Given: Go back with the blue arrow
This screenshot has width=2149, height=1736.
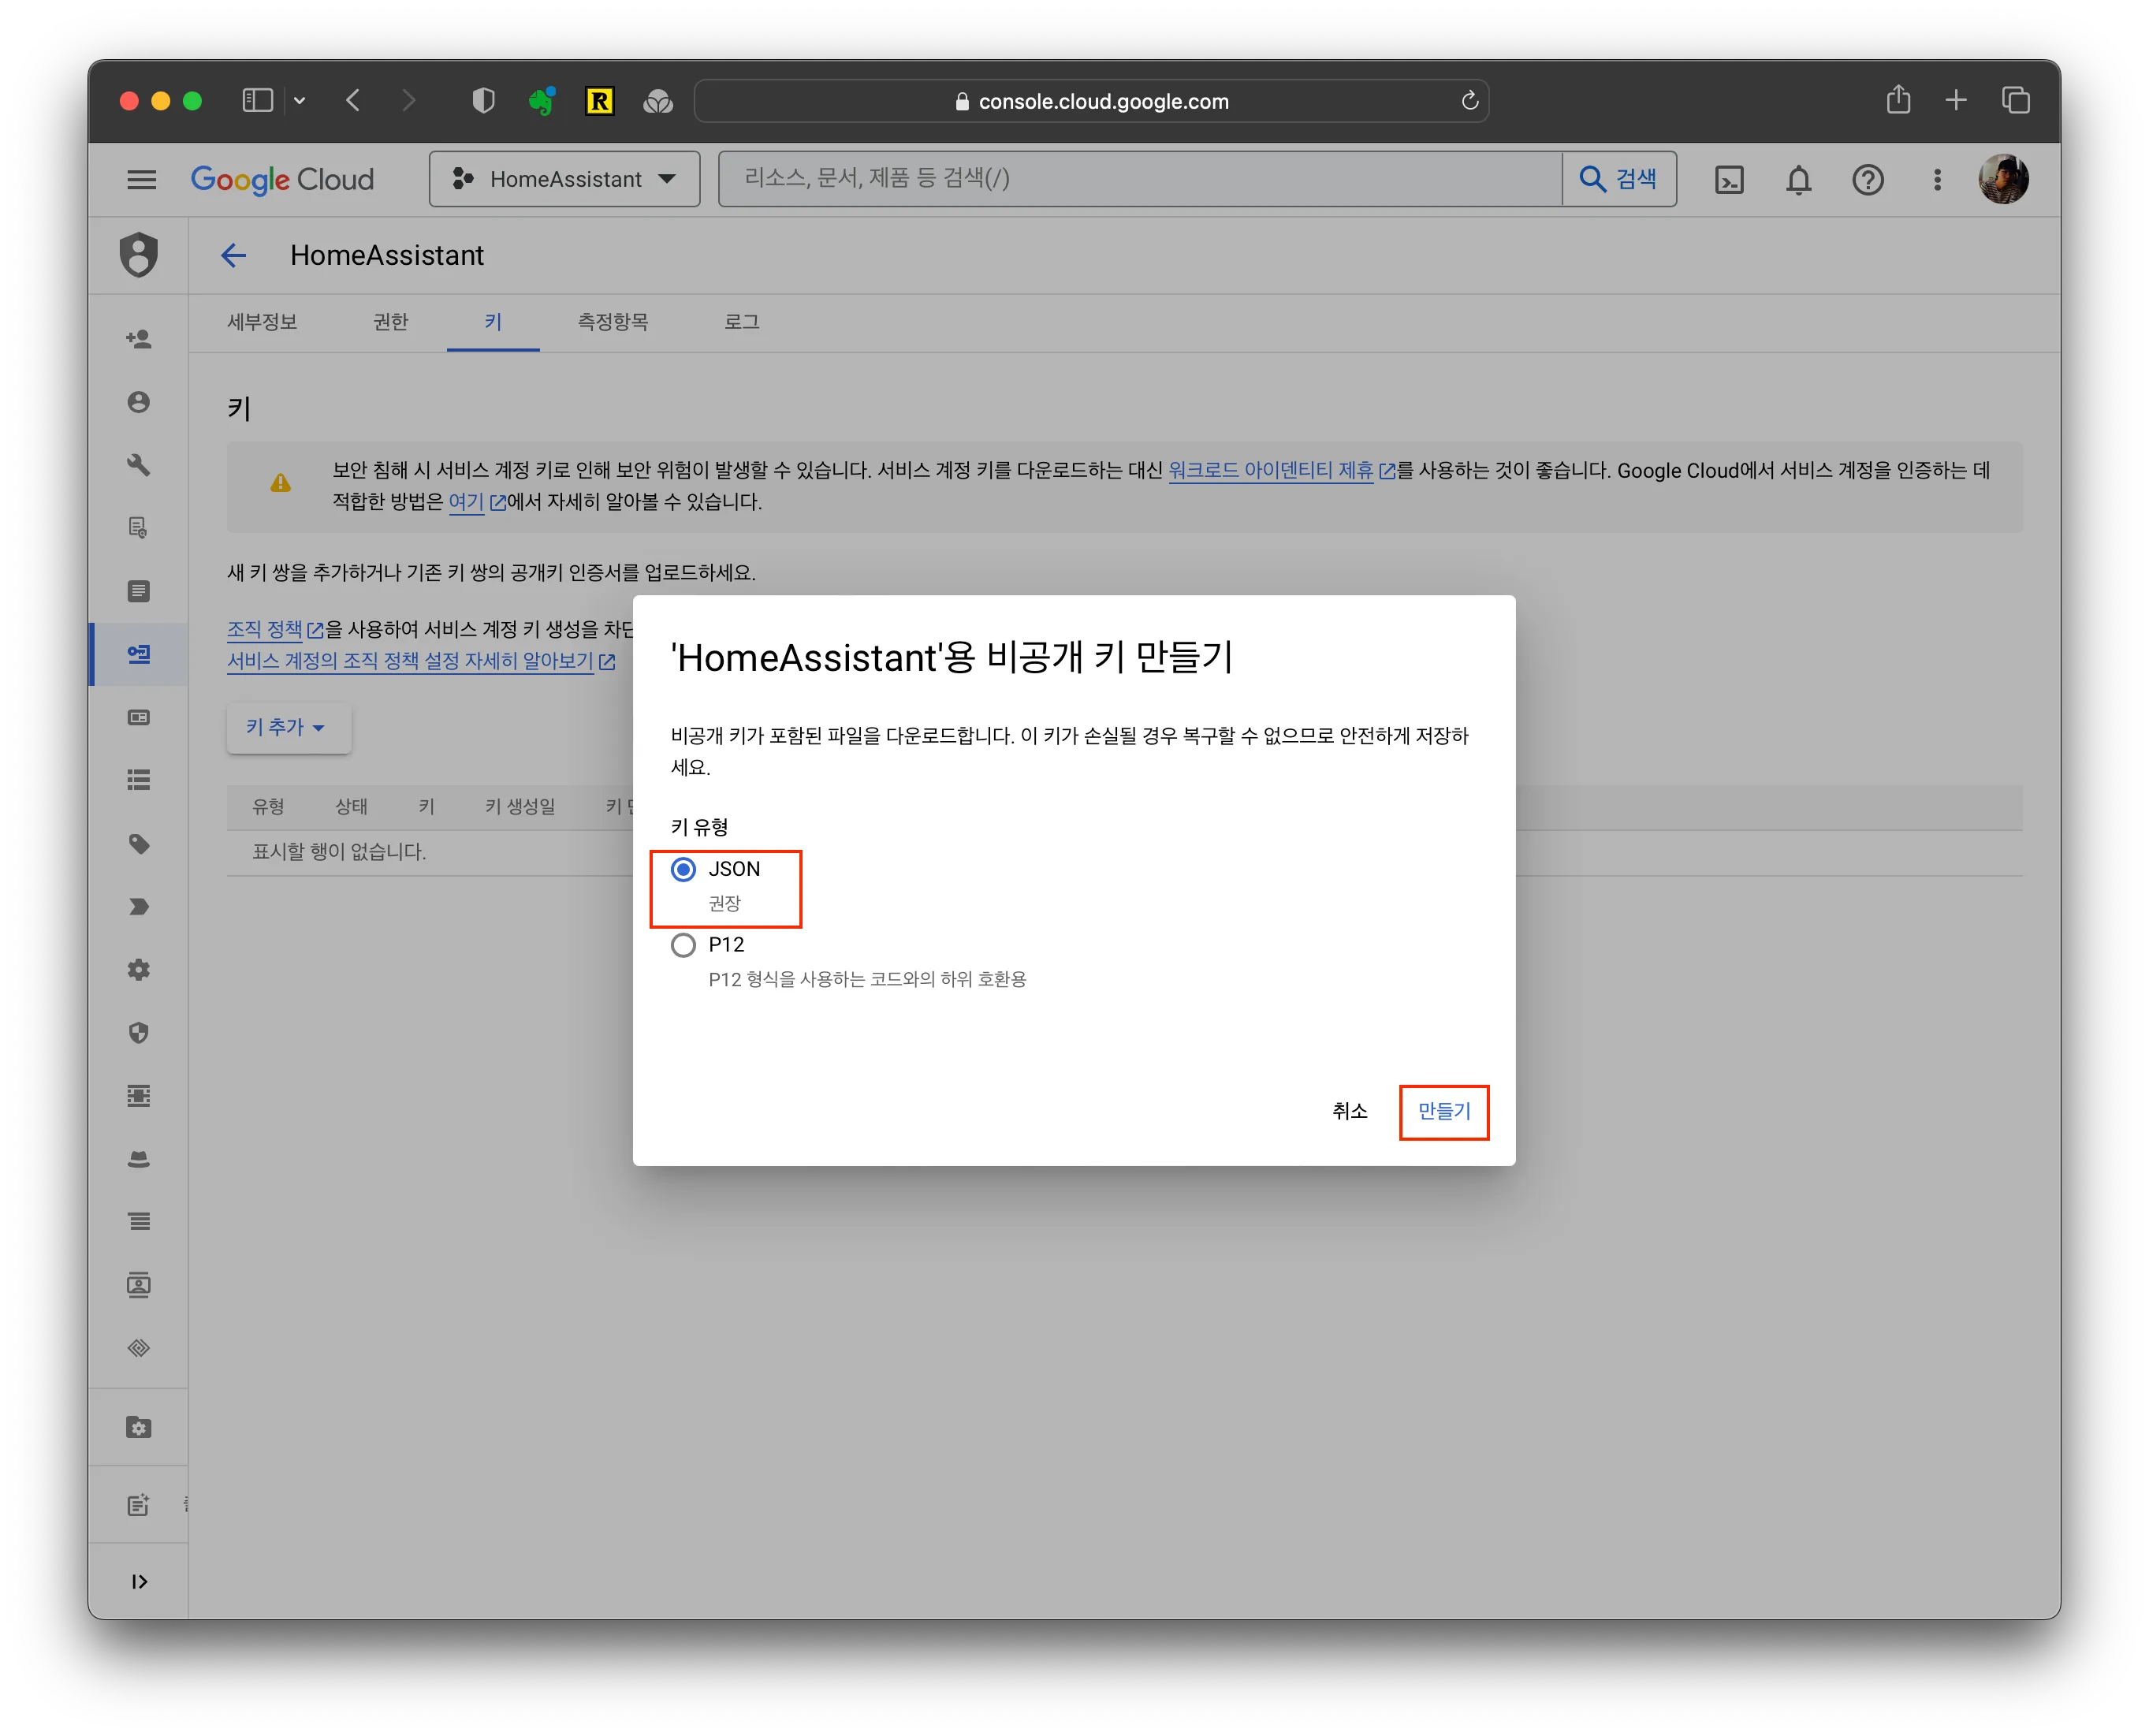Looking at the screenshot, I should 233,256.
